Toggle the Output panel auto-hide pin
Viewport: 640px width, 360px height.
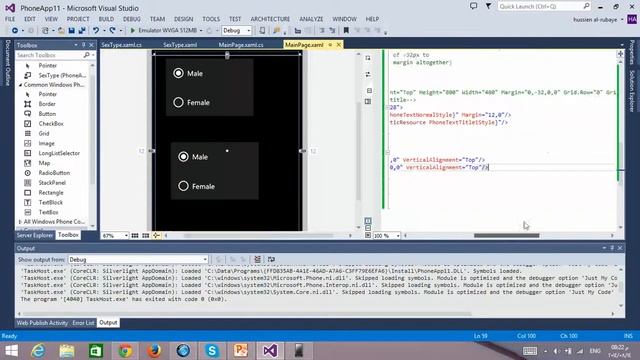[612, 248]
